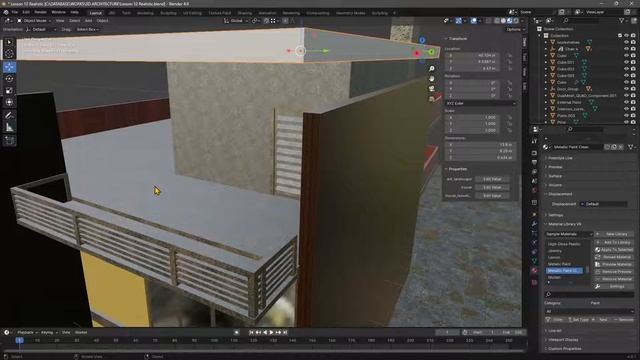Viewport: 640px width, 360px height.
Task: Open the outliner filter funnel icon
Action: point(622,20)
